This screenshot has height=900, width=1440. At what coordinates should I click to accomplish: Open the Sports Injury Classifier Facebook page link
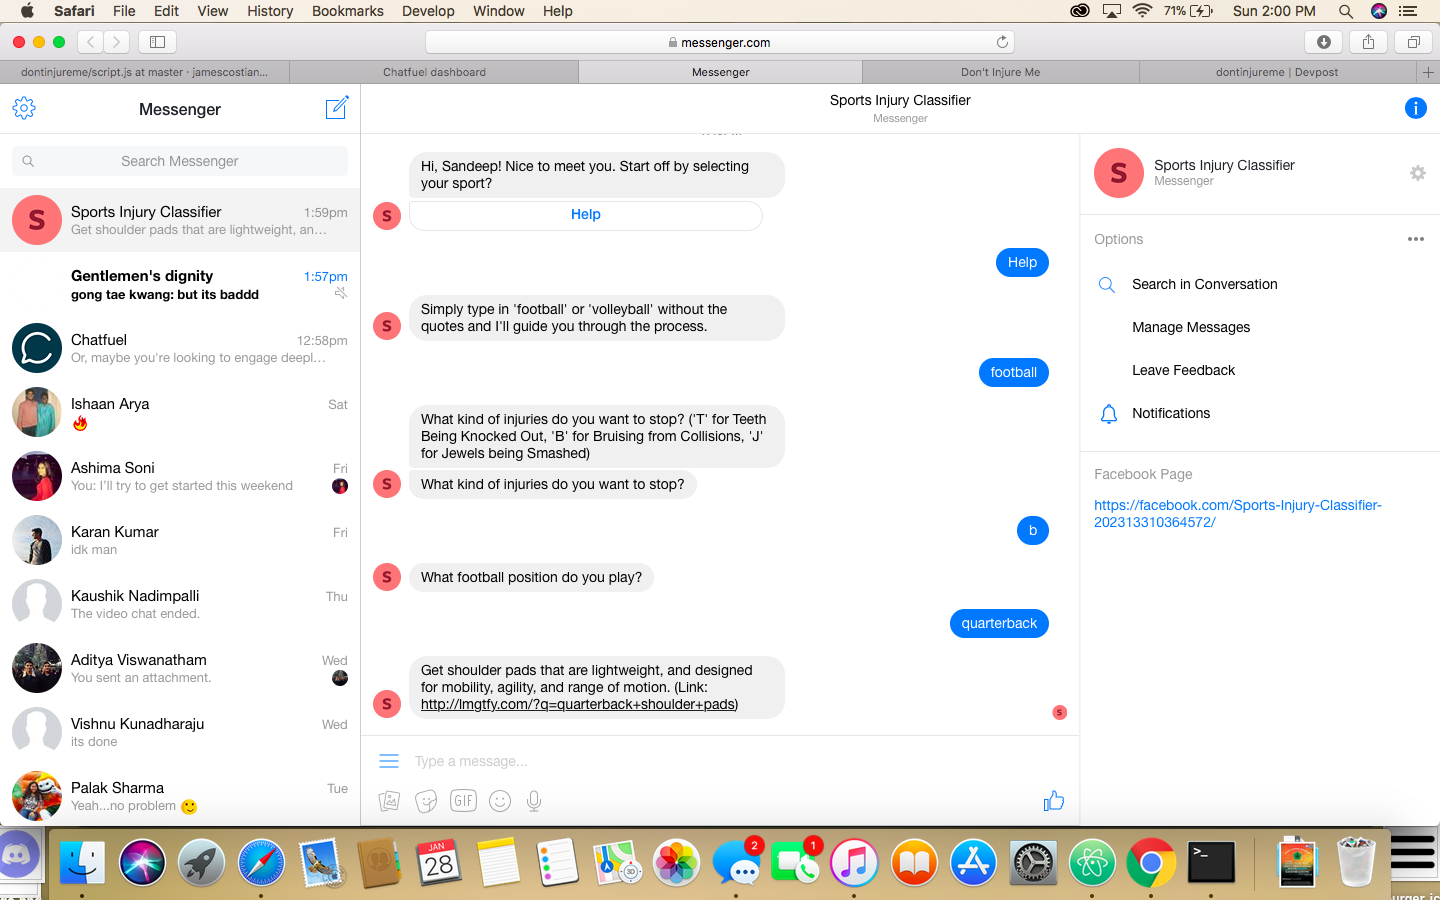tap(1237, 513)
